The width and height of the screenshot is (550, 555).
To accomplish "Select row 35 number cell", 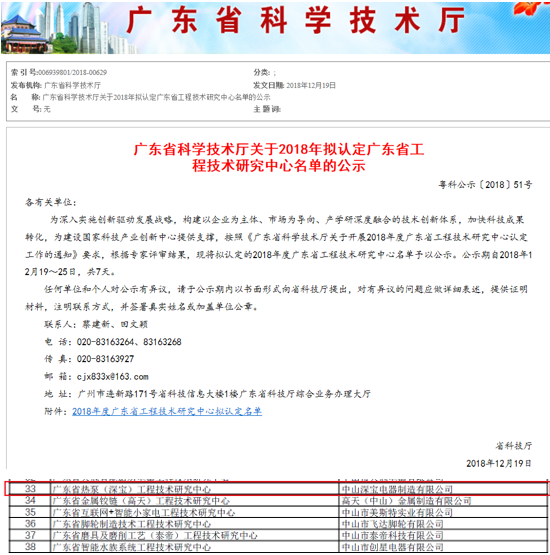I will tap(30, 512).
